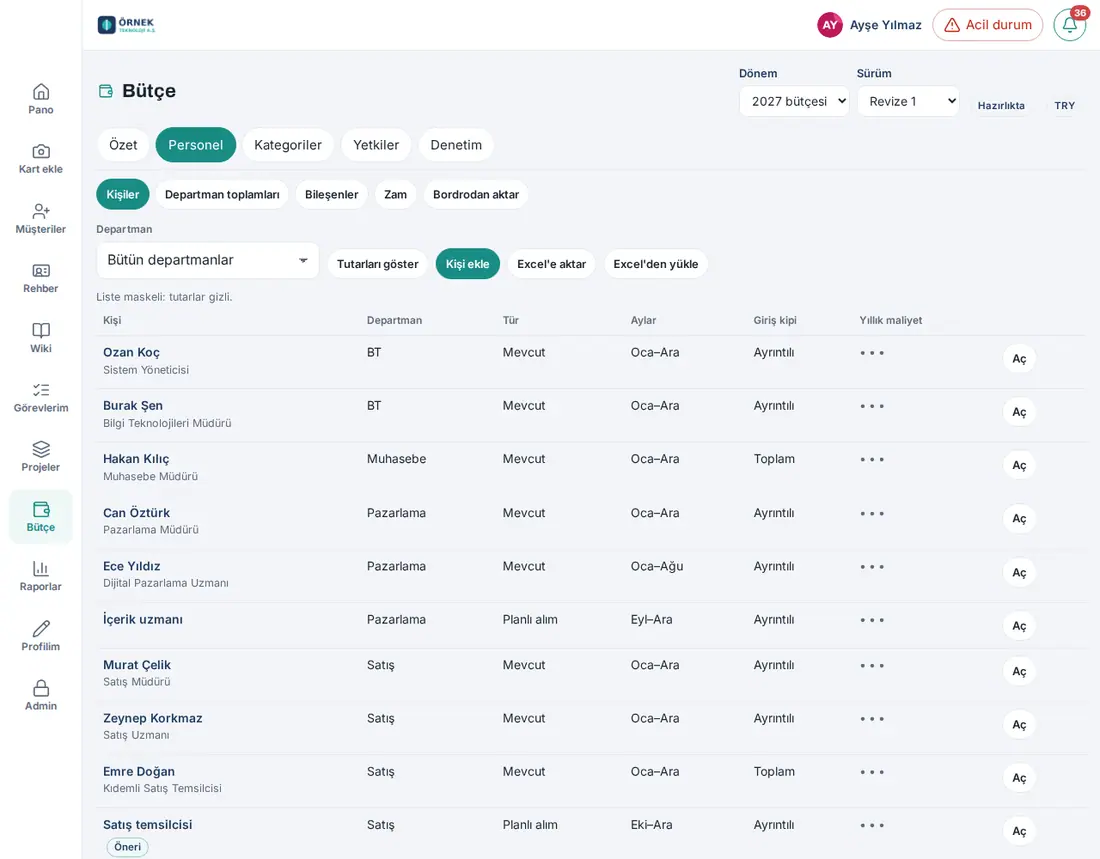
Task: Open the Dönem 2027 bütçesi dropdown
Action: tap(794, 102)
